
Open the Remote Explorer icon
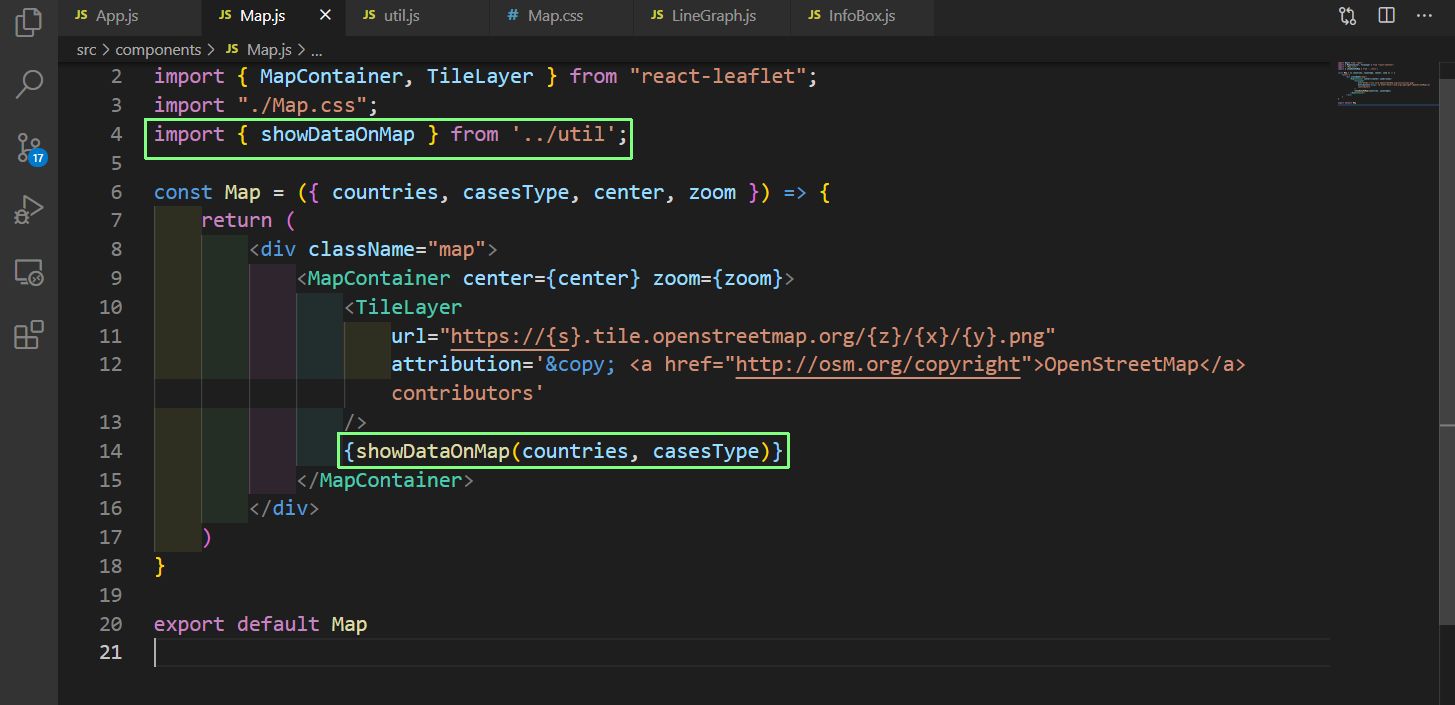pos(29,272)
